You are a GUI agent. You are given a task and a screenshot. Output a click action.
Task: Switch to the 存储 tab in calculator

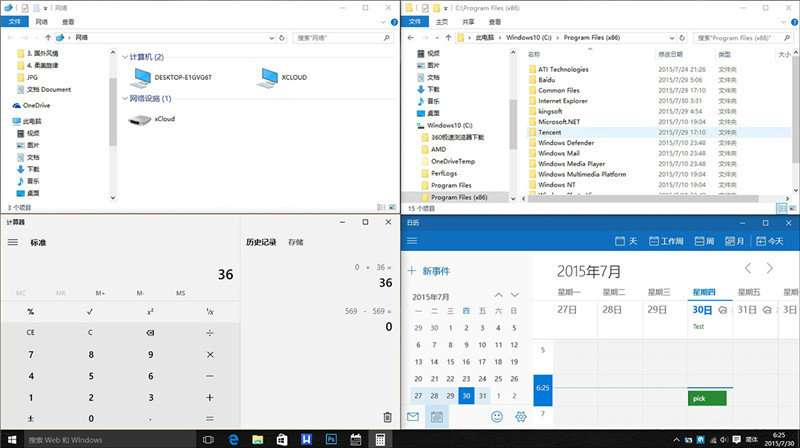[x=296, y=242]
